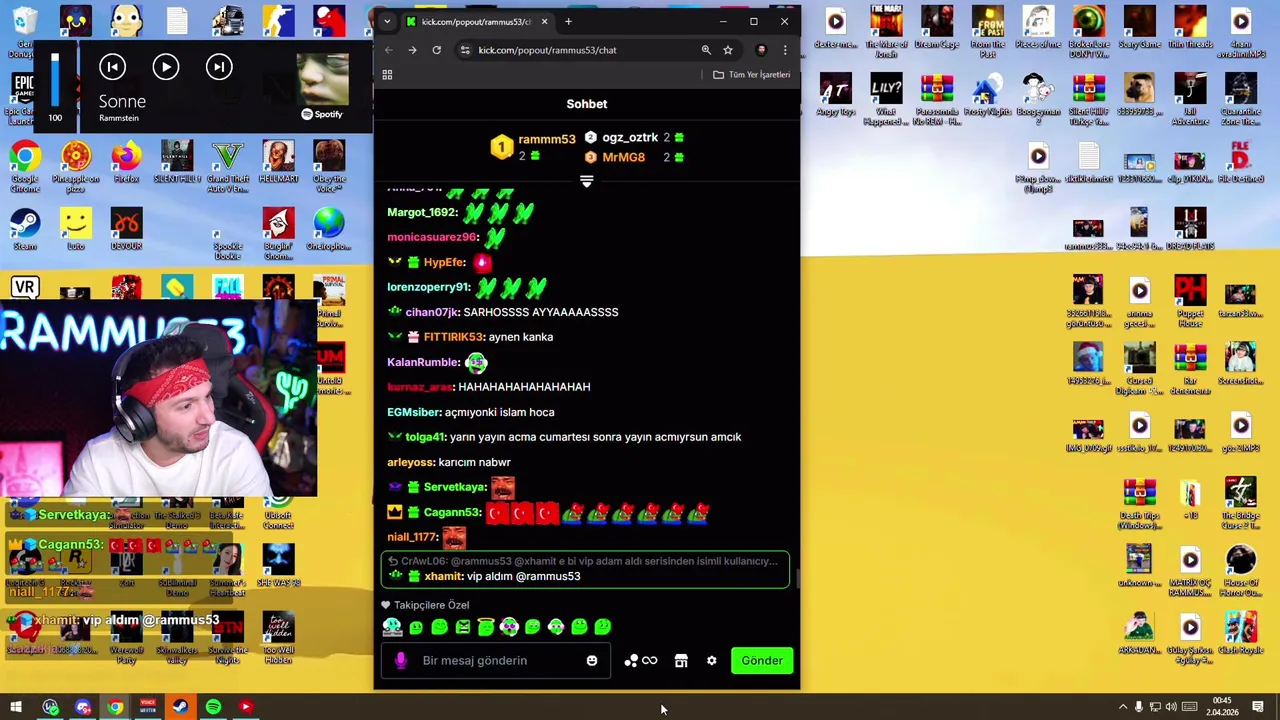Open a new Chrome tab
The width and height of the screenshot is (1280, 720).
tap(568, 21)
